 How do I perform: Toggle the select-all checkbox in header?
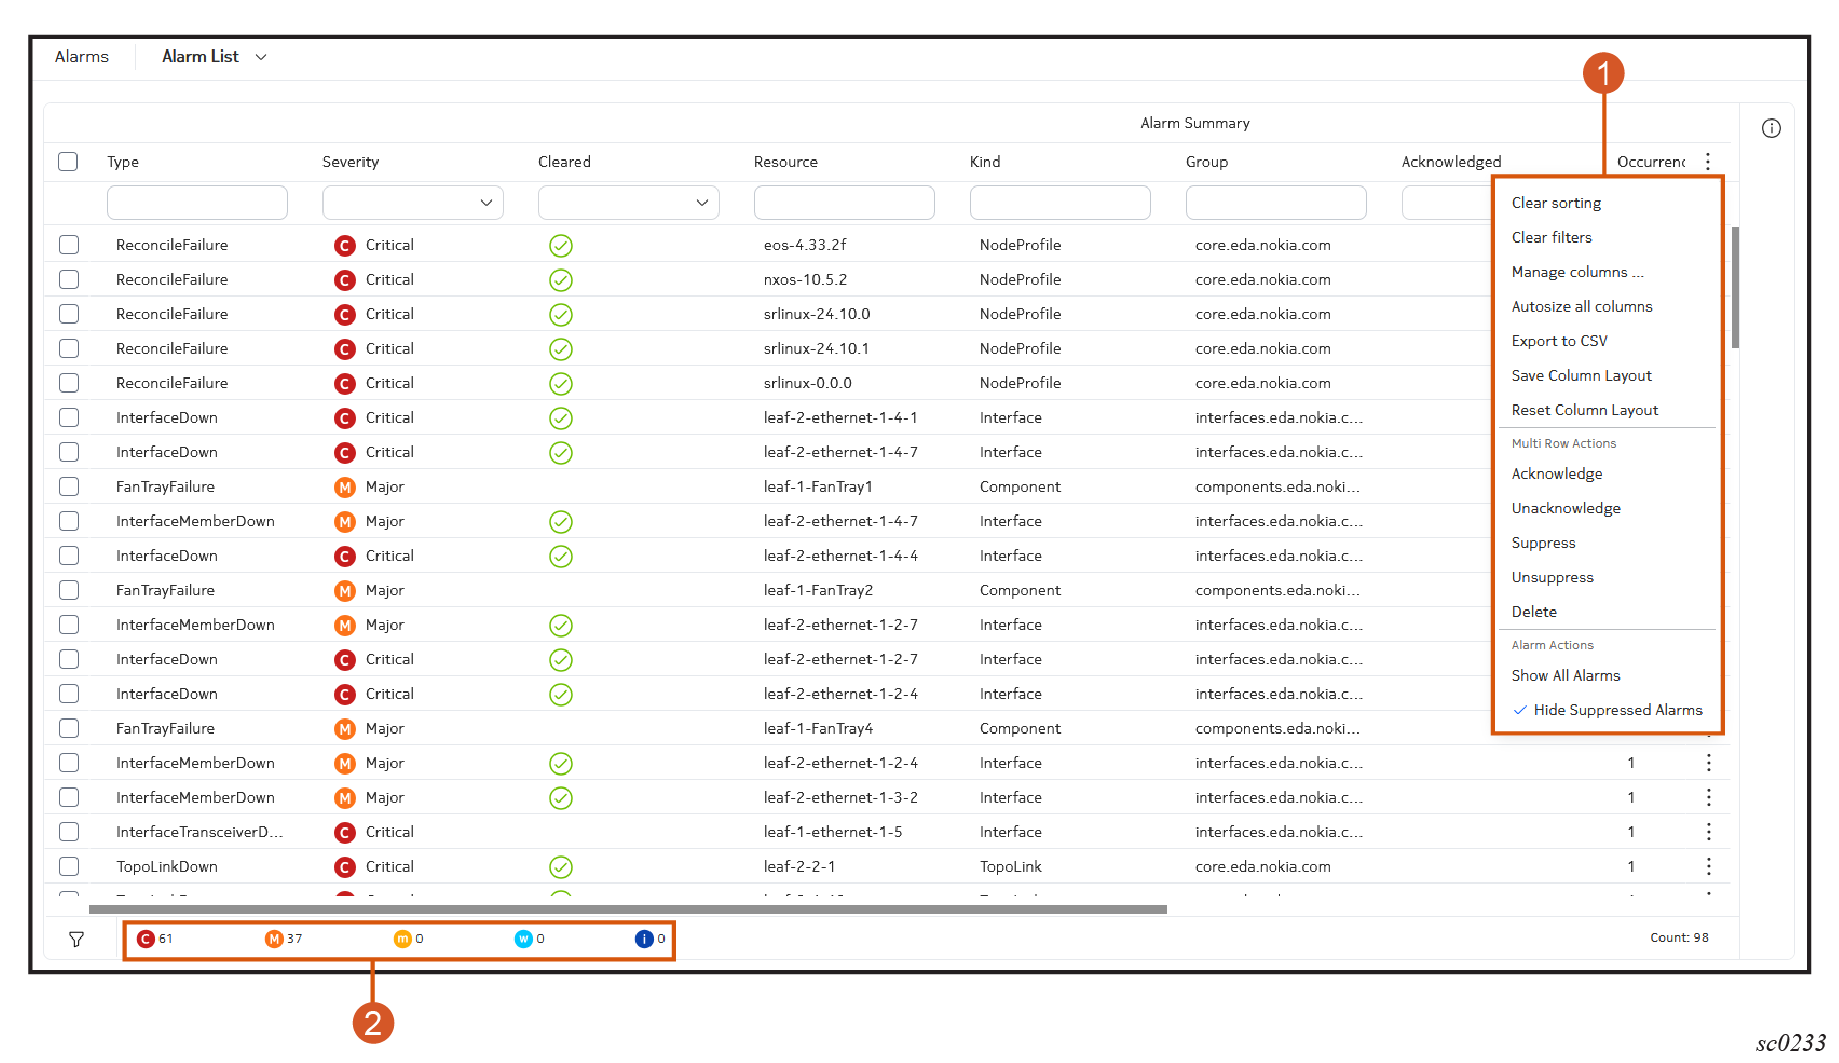click(x=68, y=161)
